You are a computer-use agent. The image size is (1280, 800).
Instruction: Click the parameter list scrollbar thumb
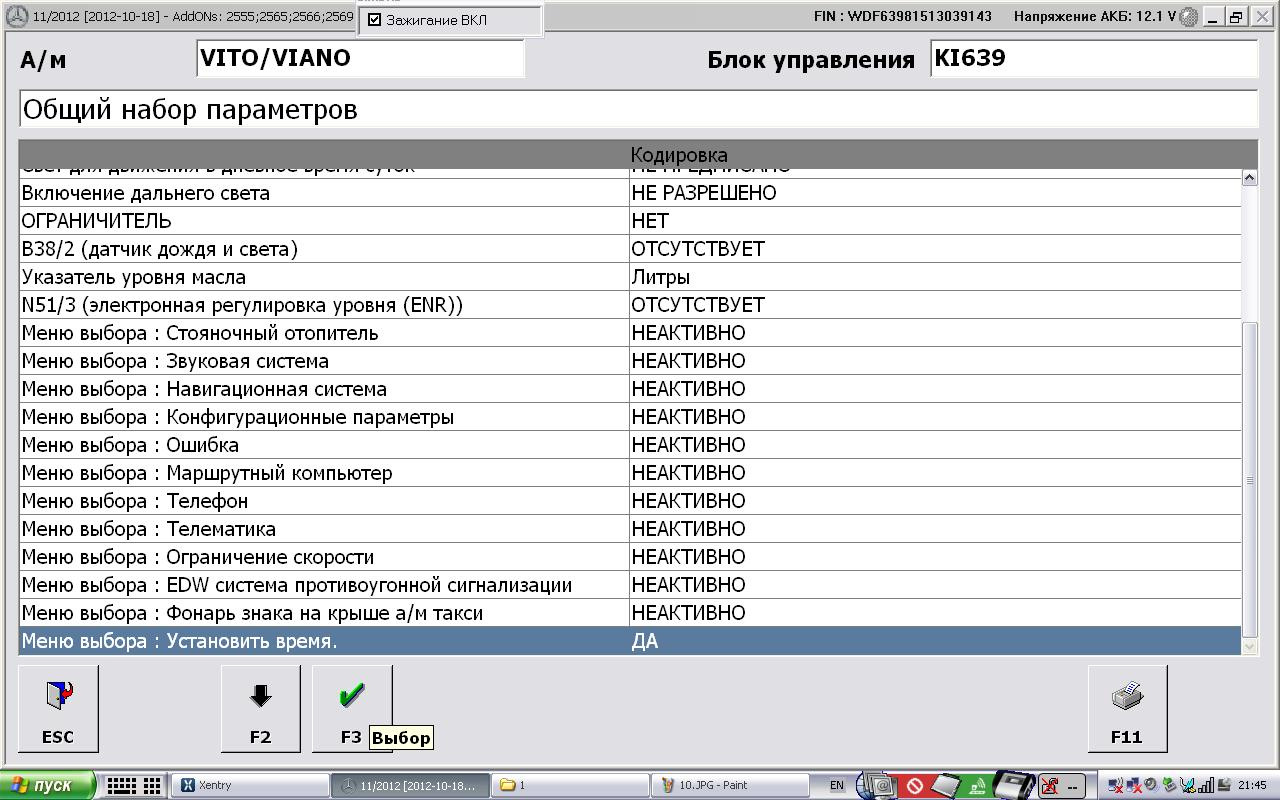[x=1249, y=480]
